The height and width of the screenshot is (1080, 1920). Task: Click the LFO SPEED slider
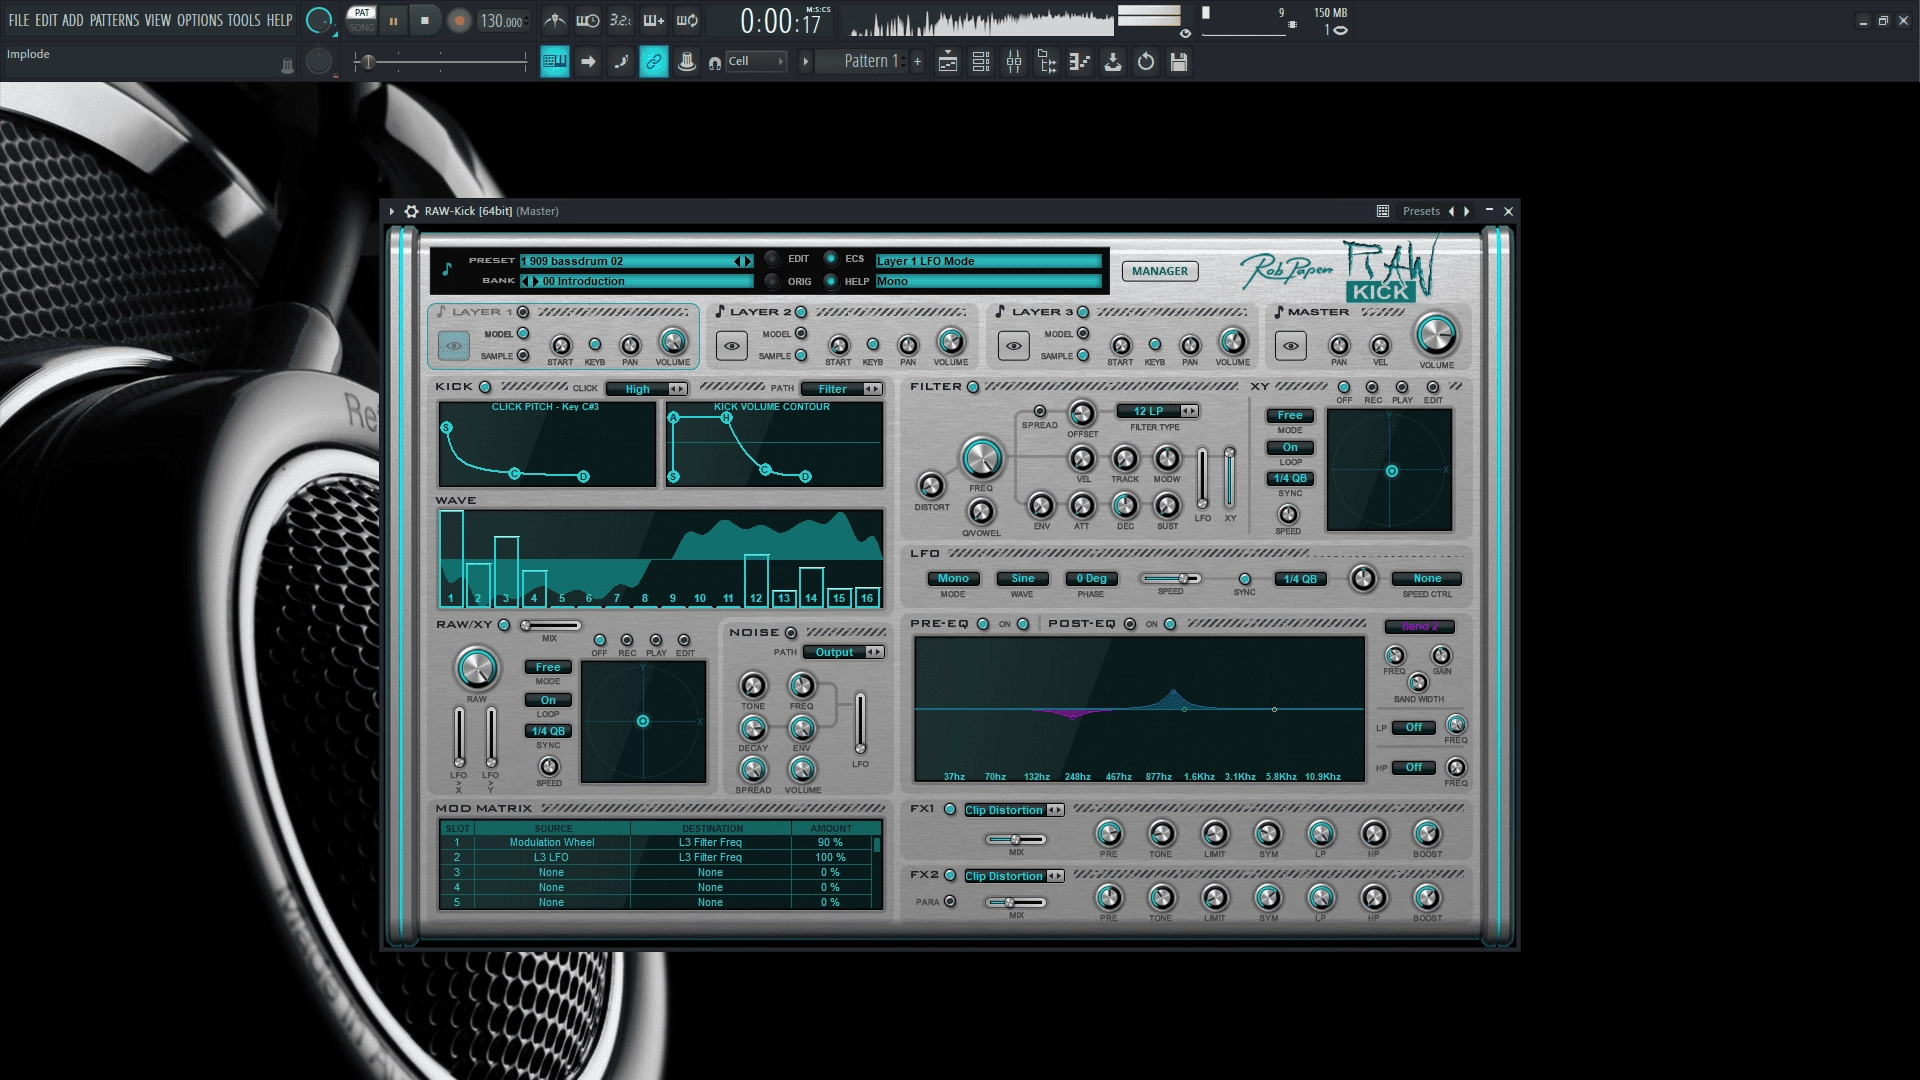click(x=1170, y=579)
